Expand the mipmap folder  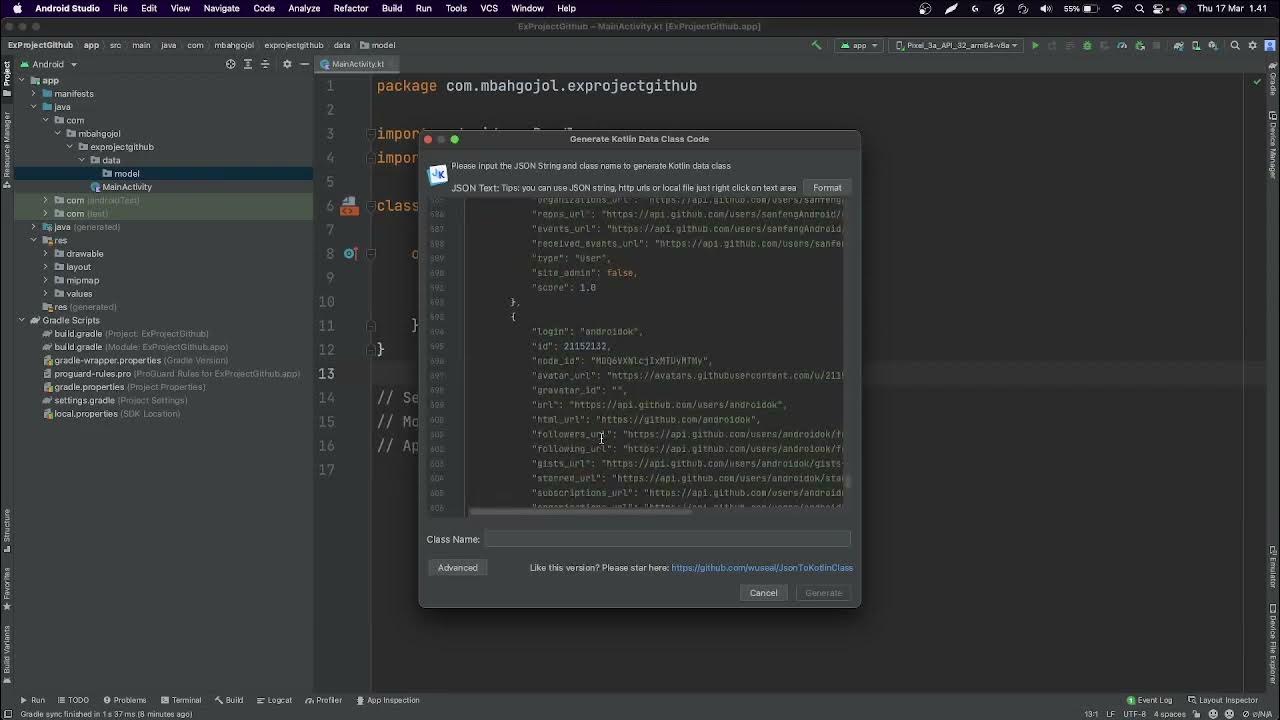(46, 280)
